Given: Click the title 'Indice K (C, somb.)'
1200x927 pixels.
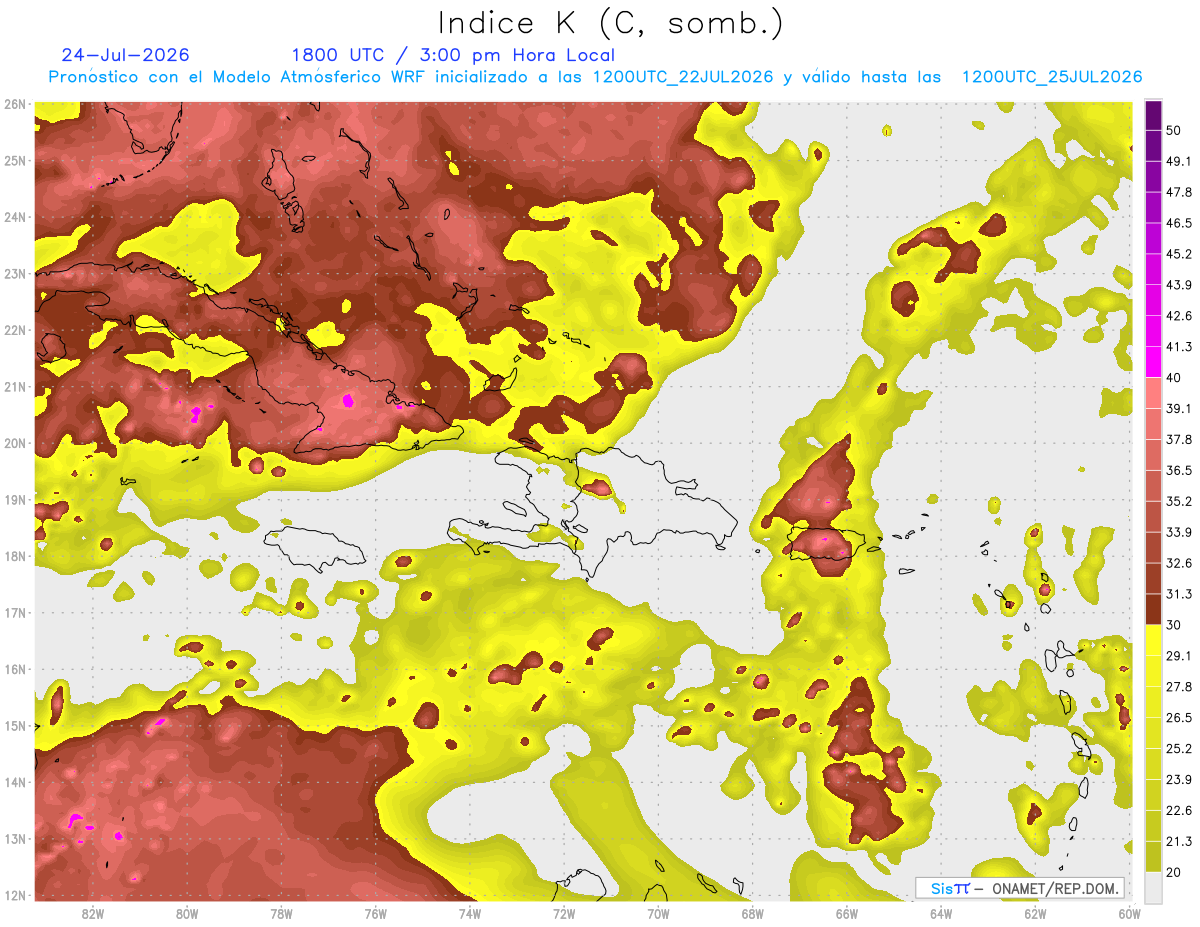Looking at the screenshot, I should pos(610,23).
